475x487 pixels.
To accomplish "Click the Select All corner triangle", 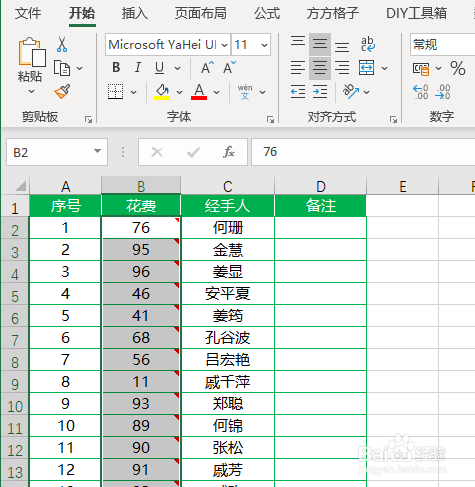I will point(20,186).
